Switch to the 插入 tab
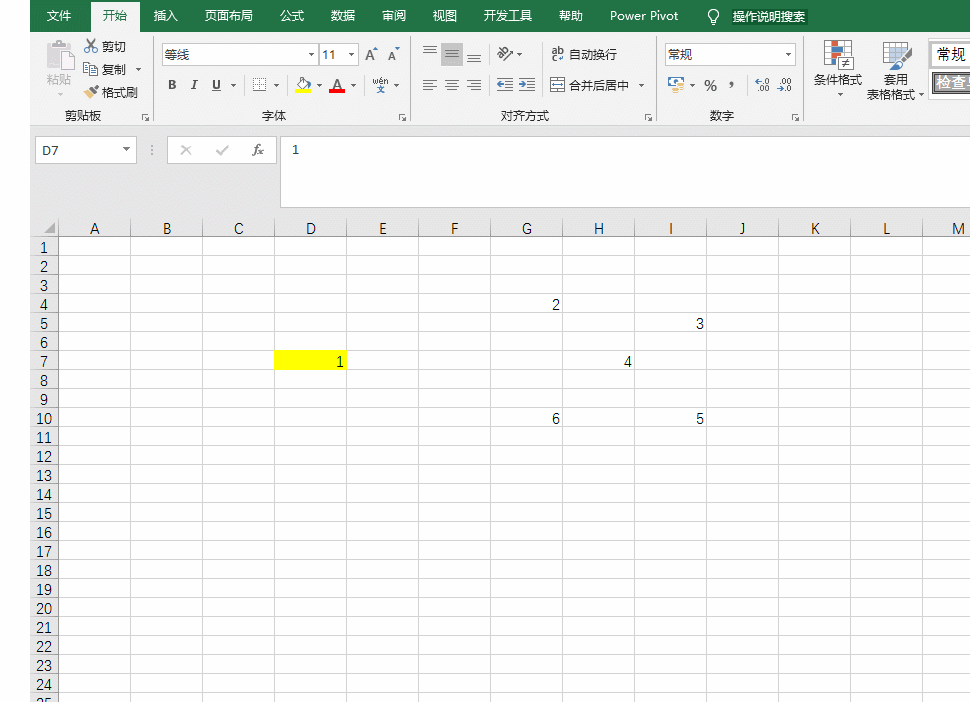This screenshot has height=702, width=970. [165, 15]
